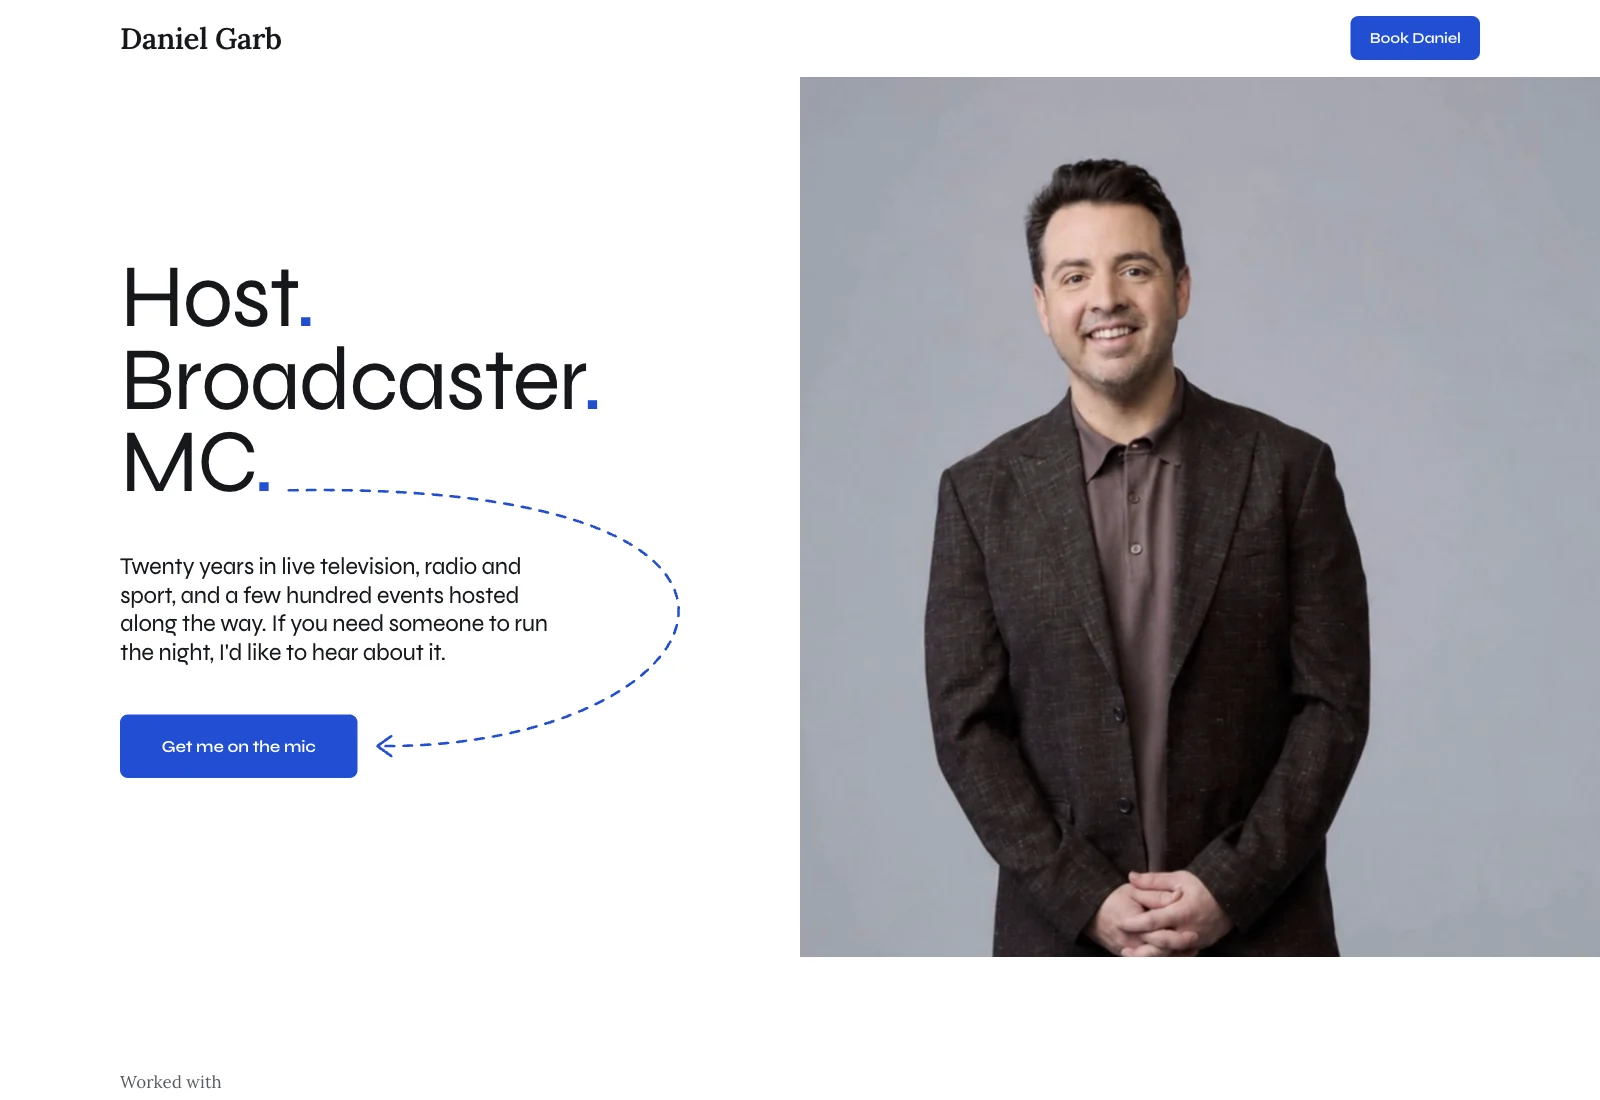The height and width of the screenshot is (1100, 1600).
Task: Open the Daniel Garb site logo link
Action: coord(201,39)
